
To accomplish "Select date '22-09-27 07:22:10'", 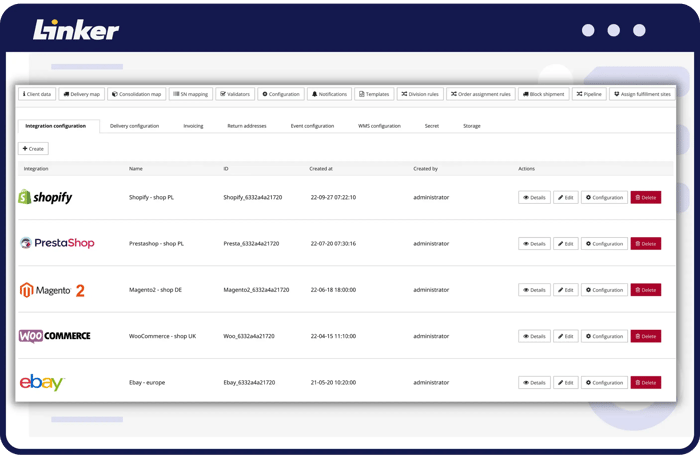I will pyautogui.click(x=333, y=197).
